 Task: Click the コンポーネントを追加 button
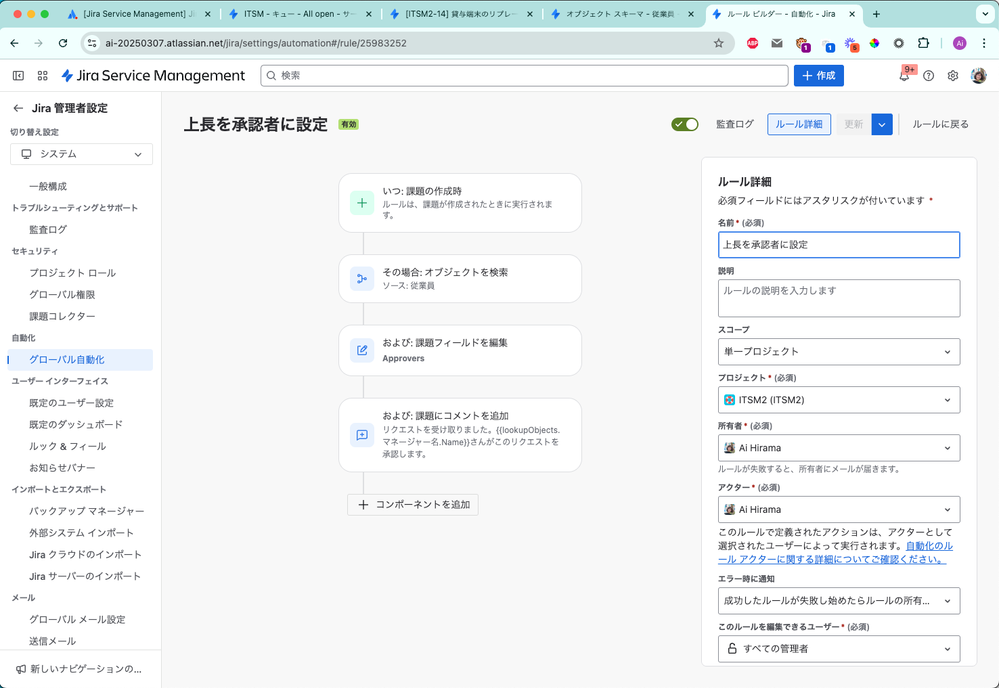pyautogui.click(x=412, y=504)
